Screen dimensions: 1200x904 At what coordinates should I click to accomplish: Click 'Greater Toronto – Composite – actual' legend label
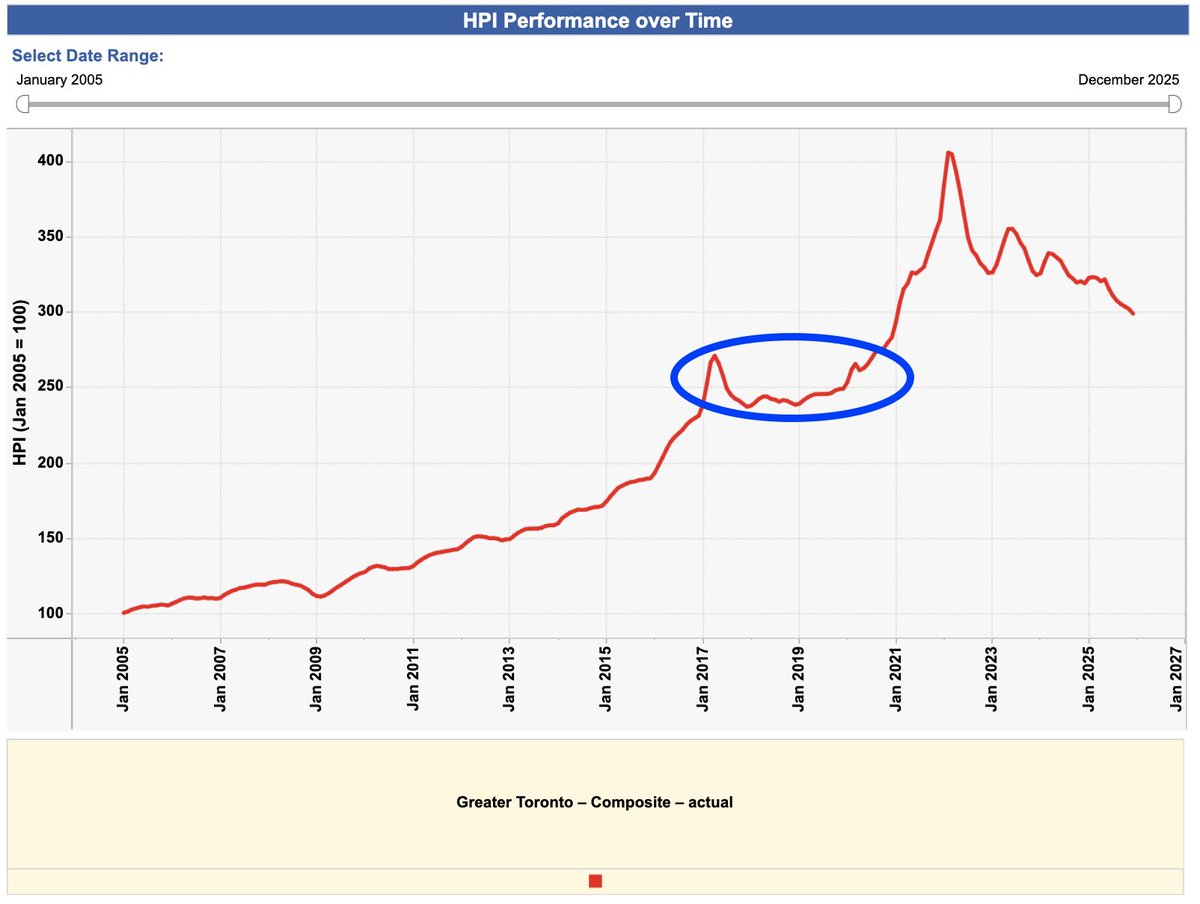[x=595, y=802]
